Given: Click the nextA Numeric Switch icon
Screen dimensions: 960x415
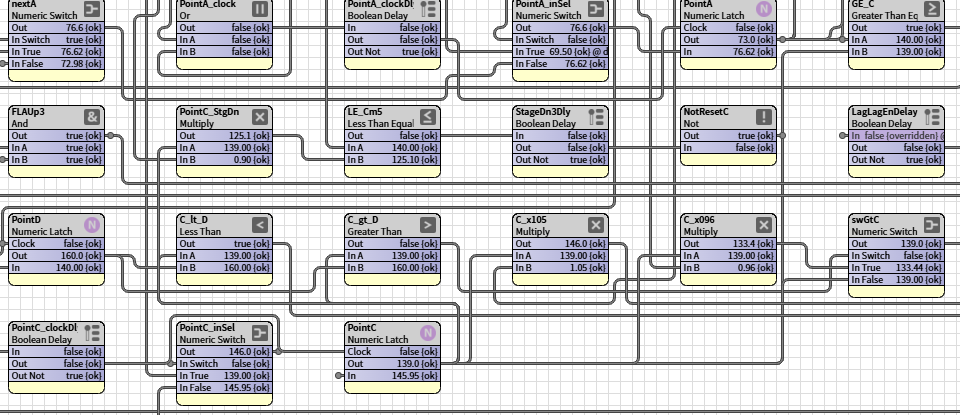Looking at the screenshot, I should click(x=92, y=9).
